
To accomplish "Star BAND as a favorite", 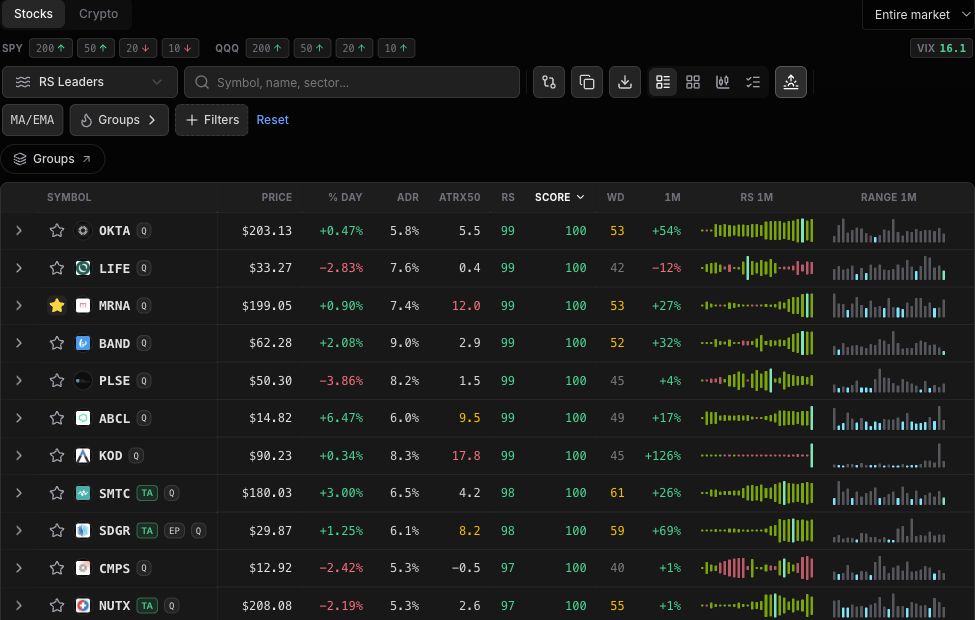I will pyautogui.click(x=57, y=343).
